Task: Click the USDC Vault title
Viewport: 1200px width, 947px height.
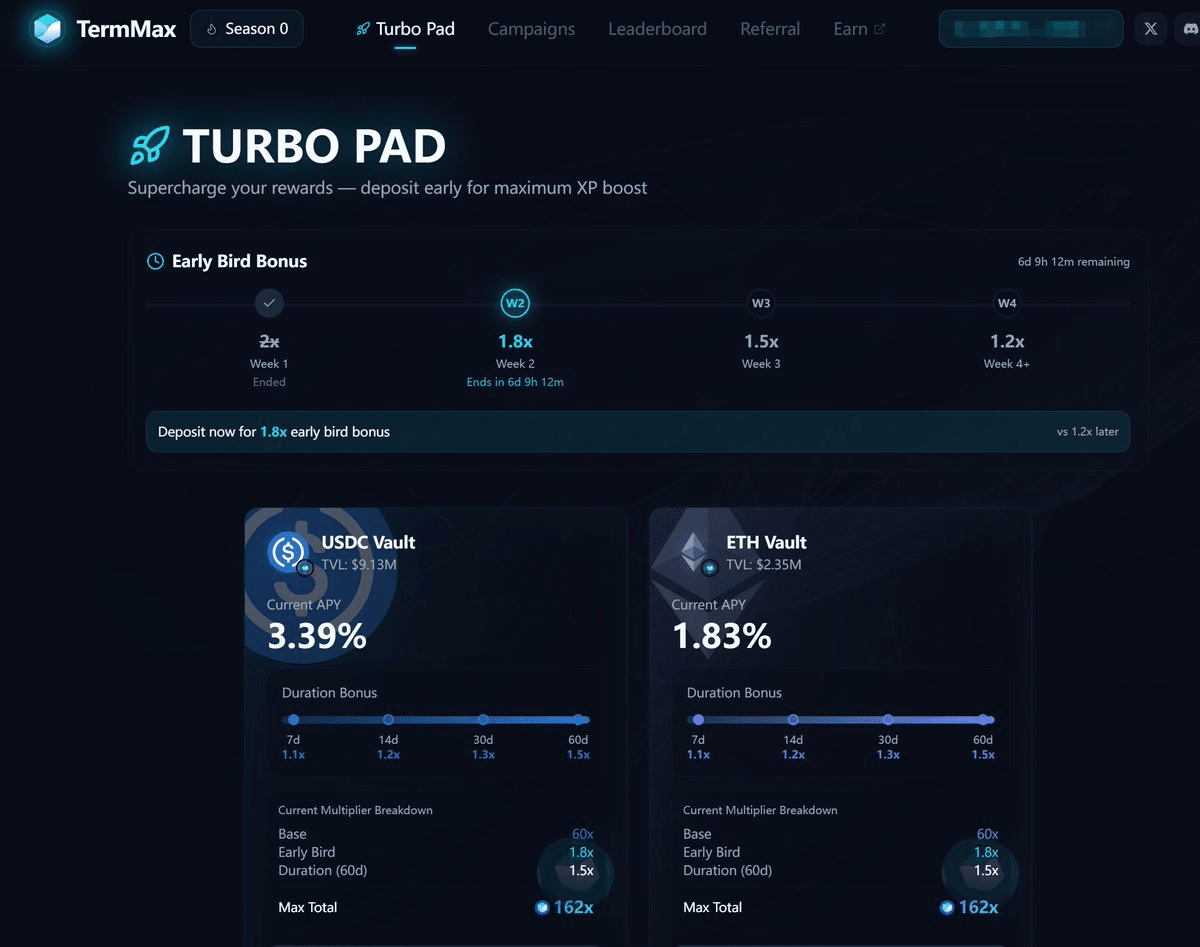Action: click(368, 543)
